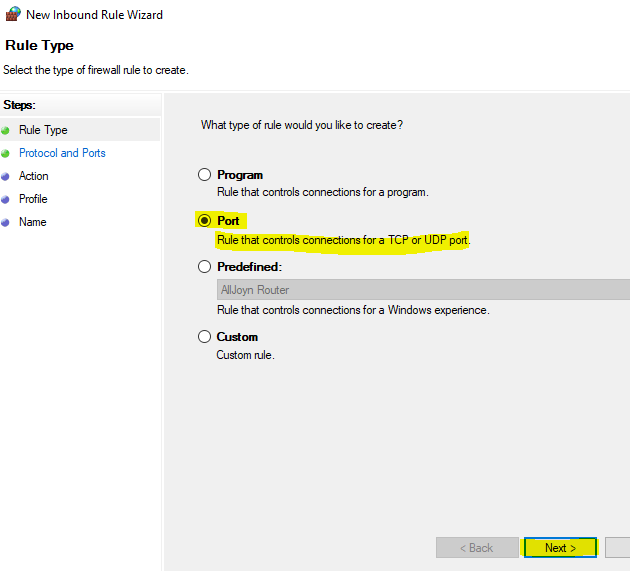
Task: Jump to the Action step
Action: (33, 176)
